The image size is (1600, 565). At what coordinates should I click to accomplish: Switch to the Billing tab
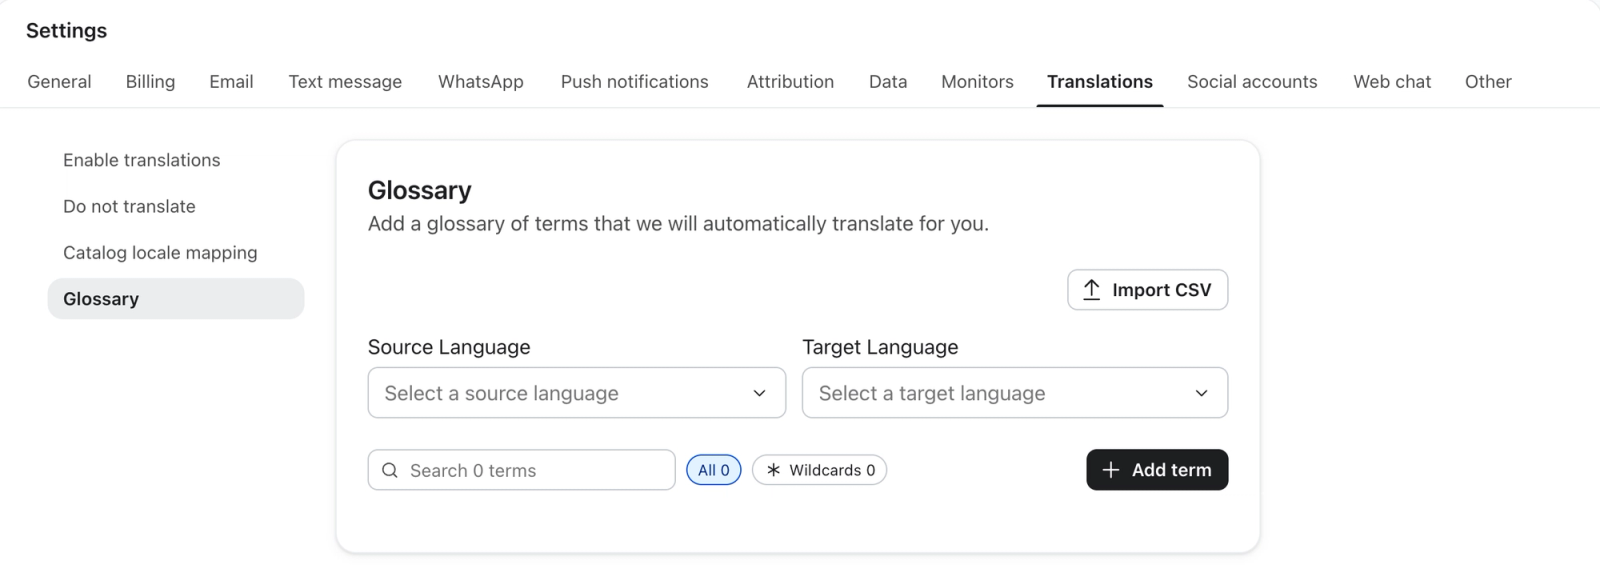[150, 82]
